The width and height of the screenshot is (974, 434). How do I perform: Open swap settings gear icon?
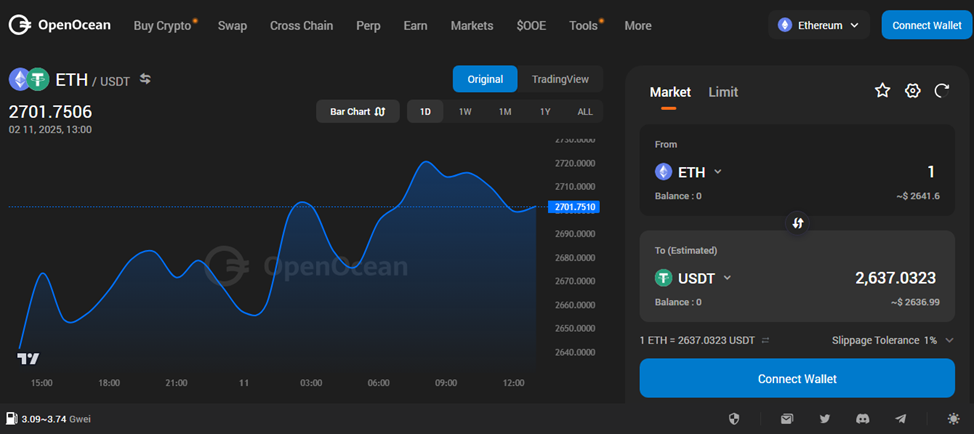[x=912, y=91]
